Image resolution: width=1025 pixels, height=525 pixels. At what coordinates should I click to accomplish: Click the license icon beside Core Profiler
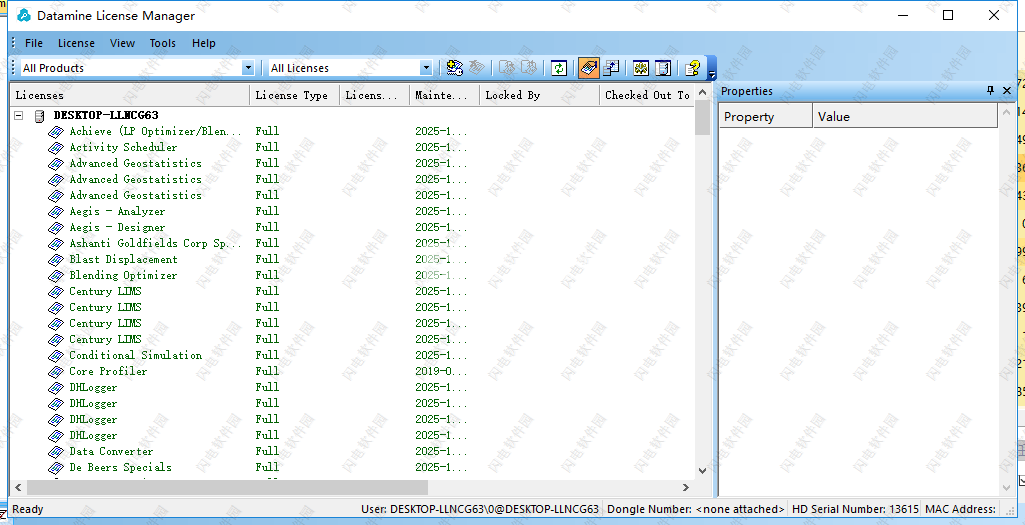tap(56, 372)
